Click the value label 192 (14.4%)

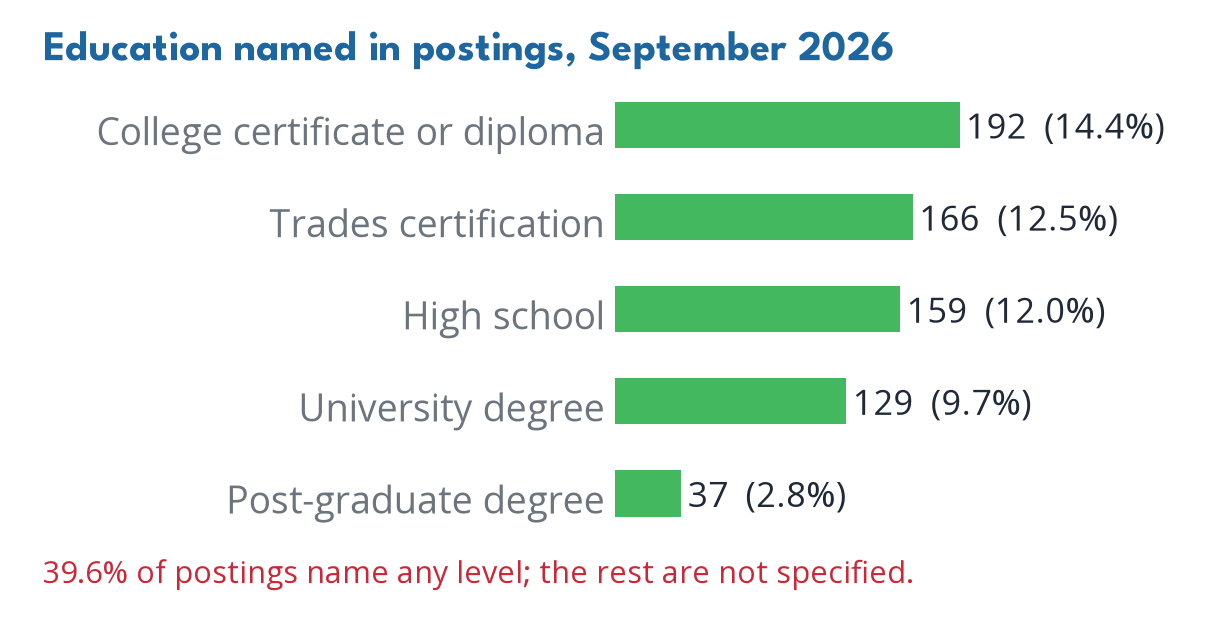[x=1066, y=127]
